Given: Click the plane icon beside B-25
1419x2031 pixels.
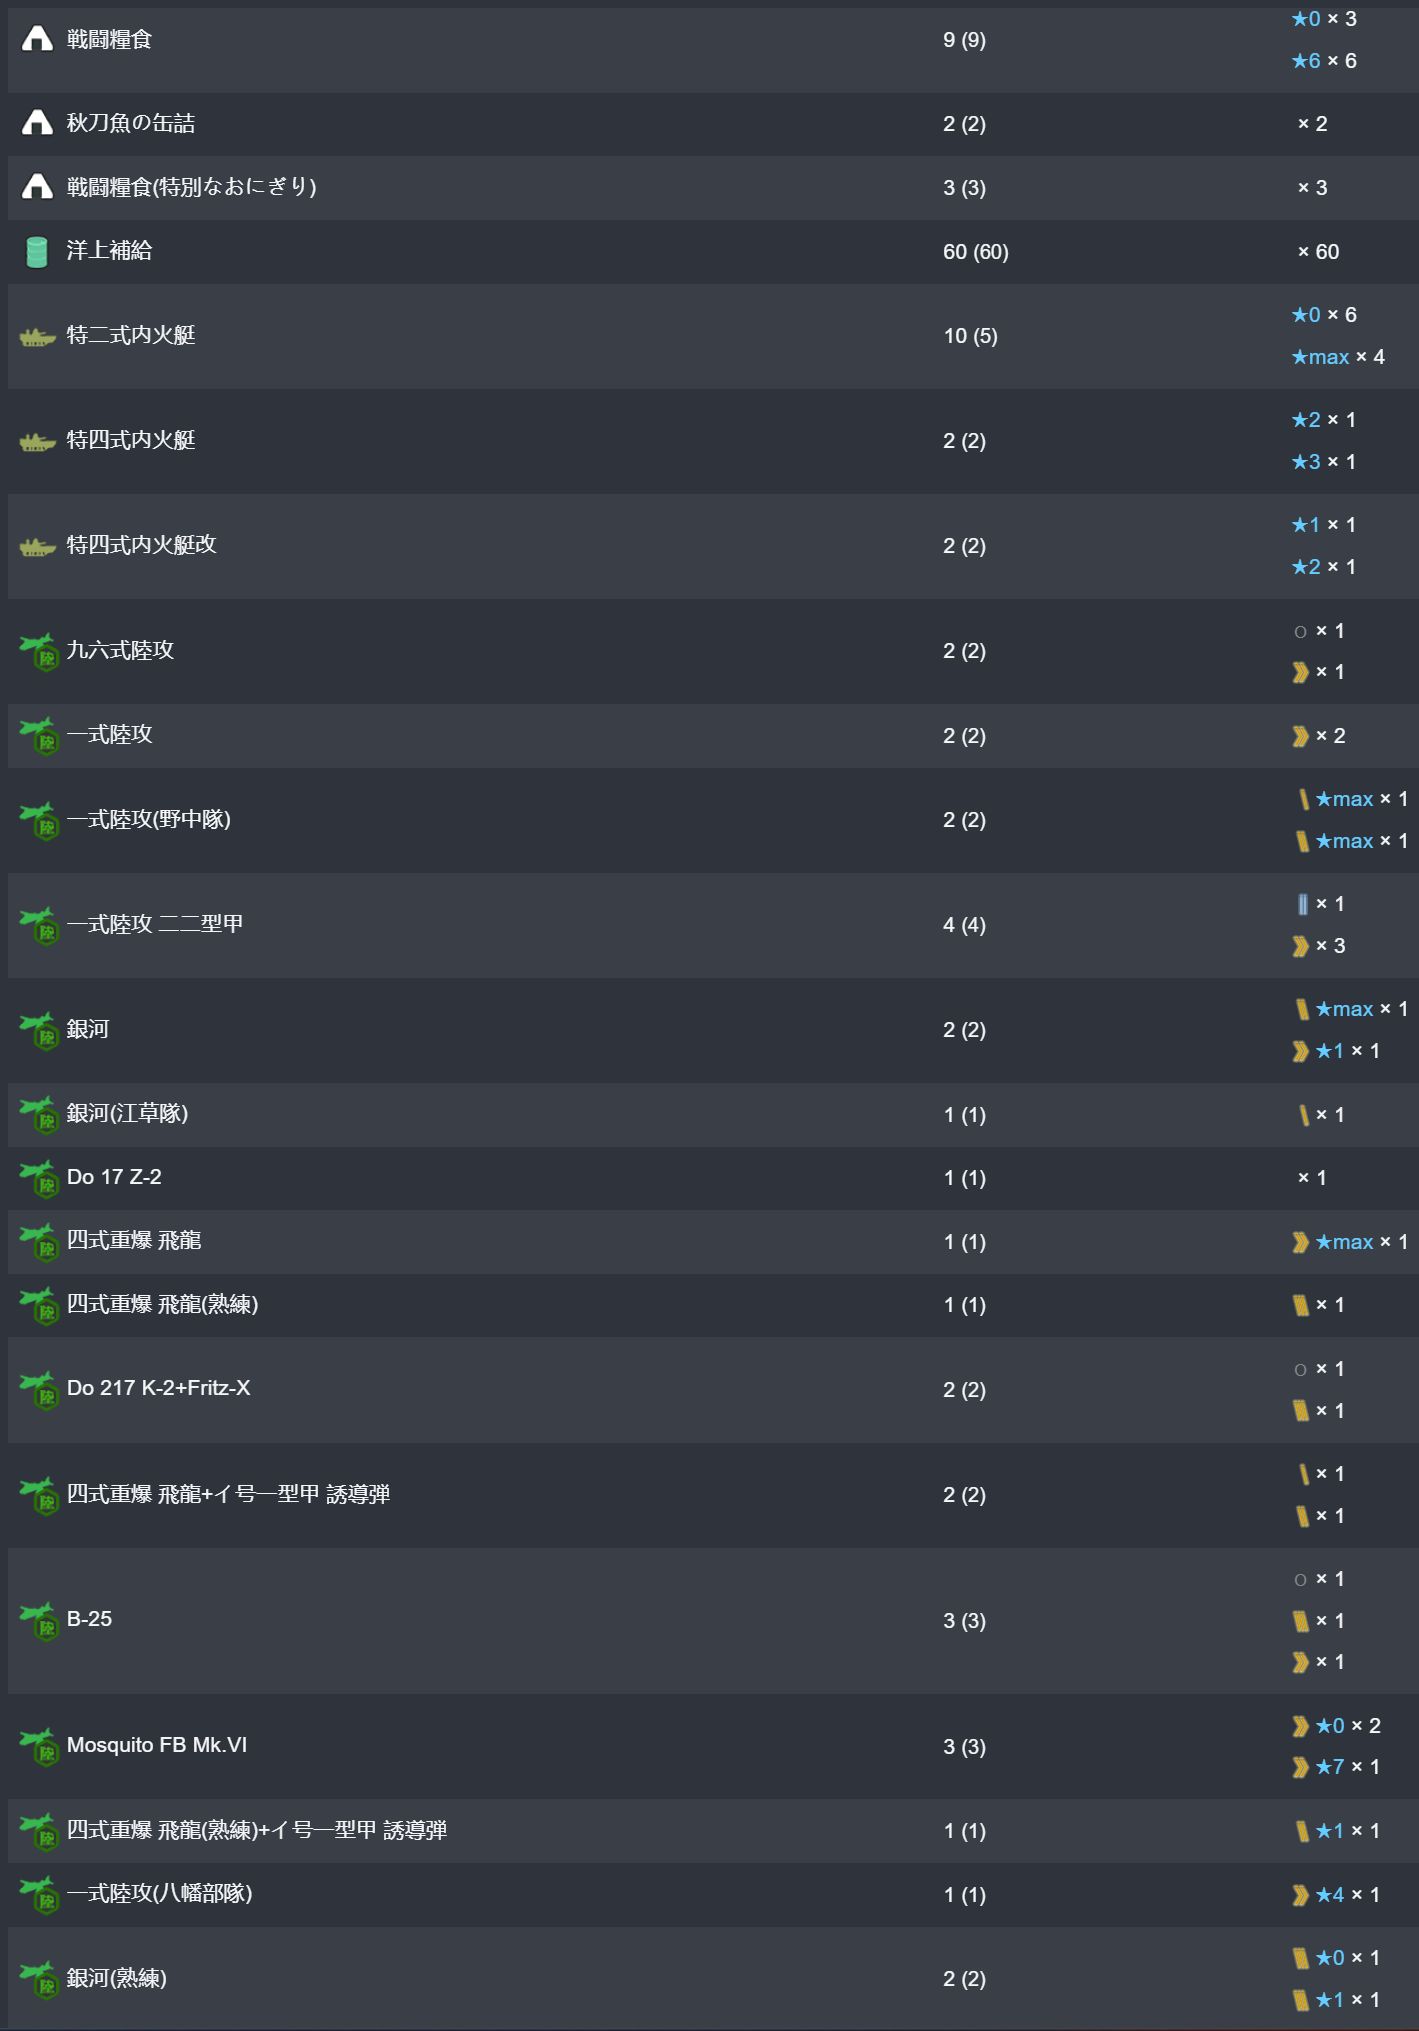Looking at the screenshot, I should click(x=40, y=1620).
